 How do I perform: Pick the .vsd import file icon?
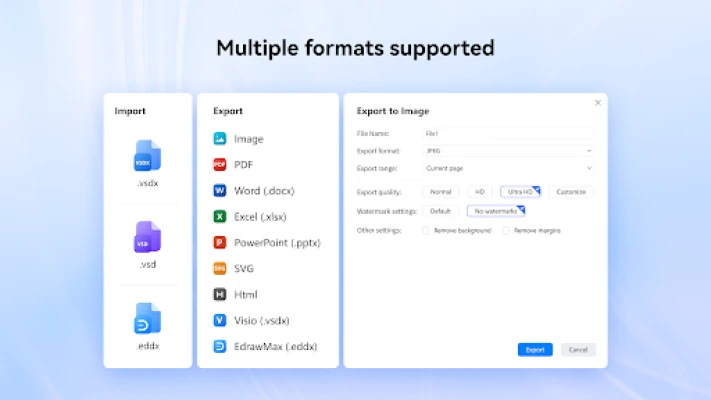[x=147, y=237]
